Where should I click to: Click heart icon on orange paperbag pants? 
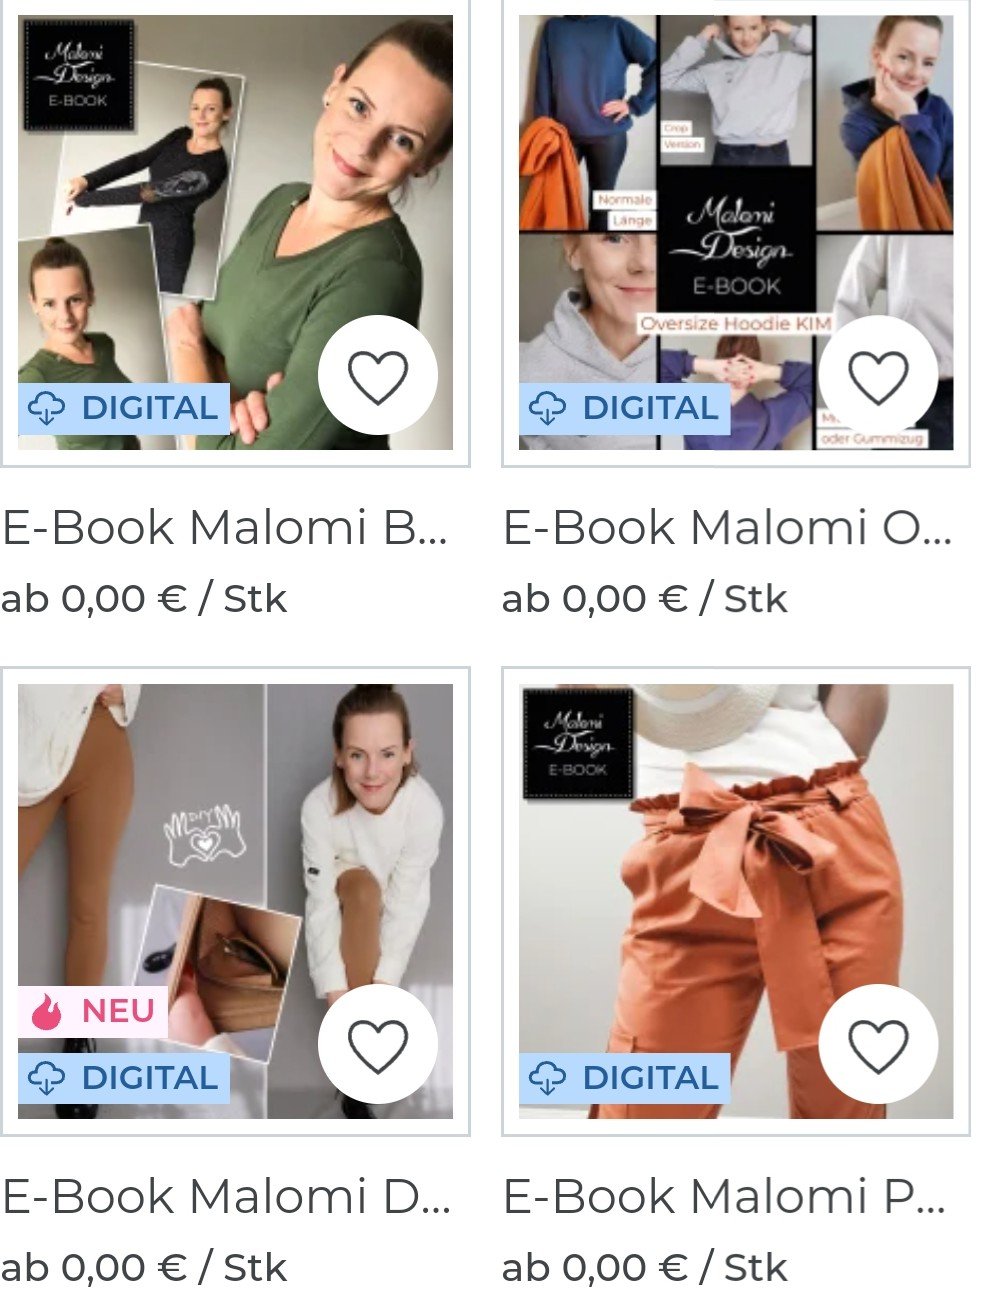click(878, 1045)
